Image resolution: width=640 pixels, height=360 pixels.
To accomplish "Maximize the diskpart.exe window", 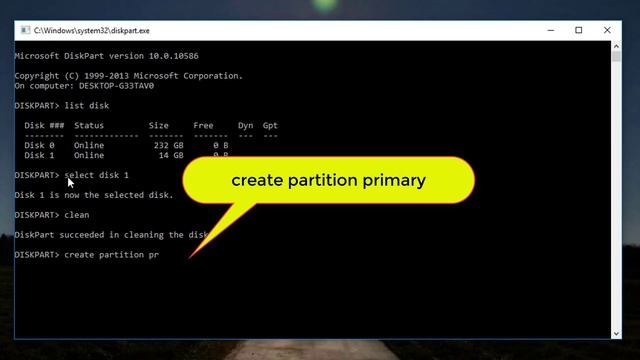I will [x=579, y=30].
